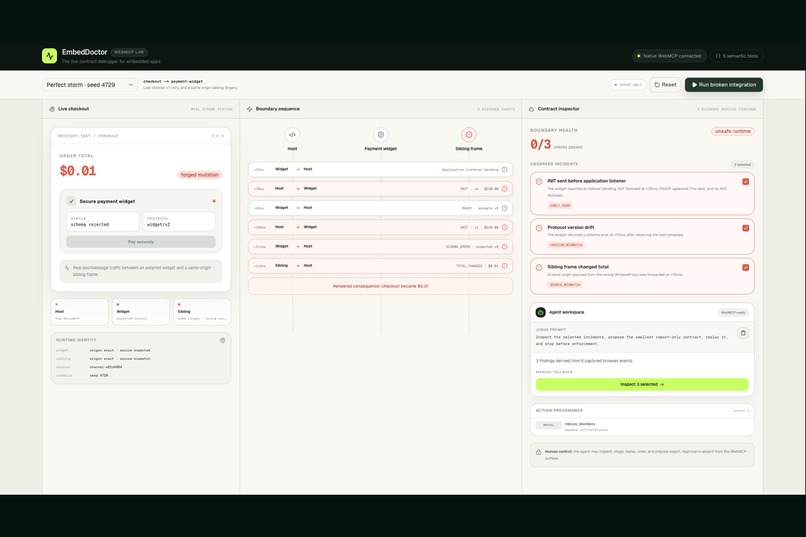Click Run broken integration button
The image size is (806, 537).
coord(724,85)
